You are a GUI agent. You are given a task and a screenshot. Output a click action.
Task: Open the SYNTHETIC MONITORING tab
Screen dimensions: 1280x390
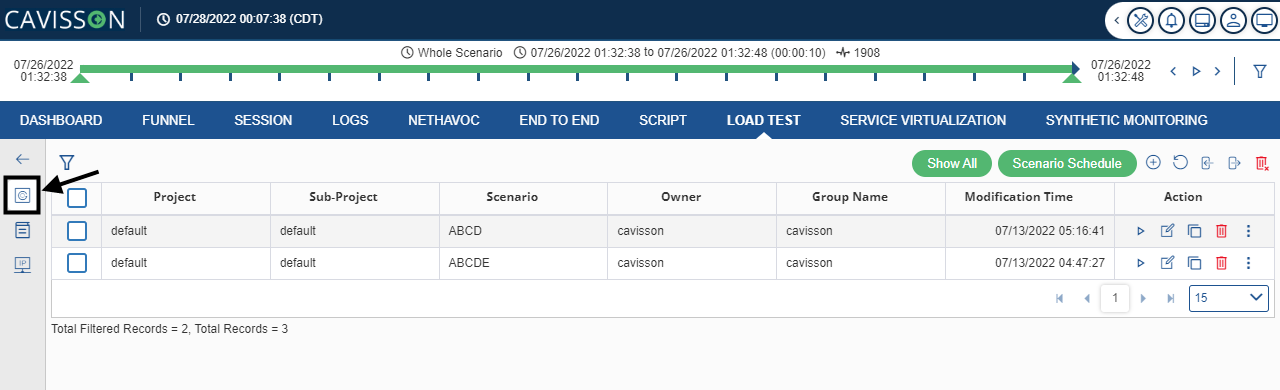1126,120
